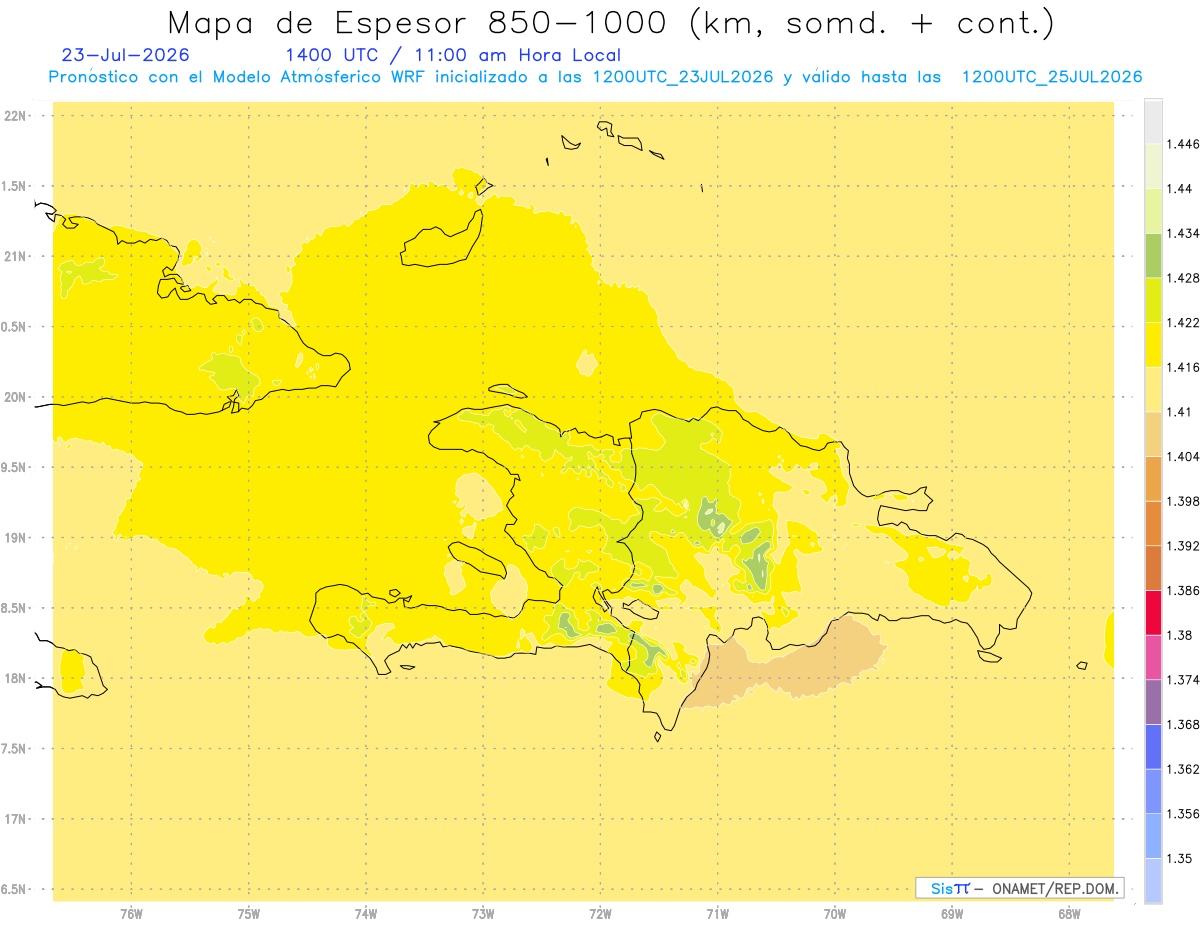Click the colorbar value '1.404'
The width and height of the screenshot is (1200, 927).
[x=1185, y=457]
